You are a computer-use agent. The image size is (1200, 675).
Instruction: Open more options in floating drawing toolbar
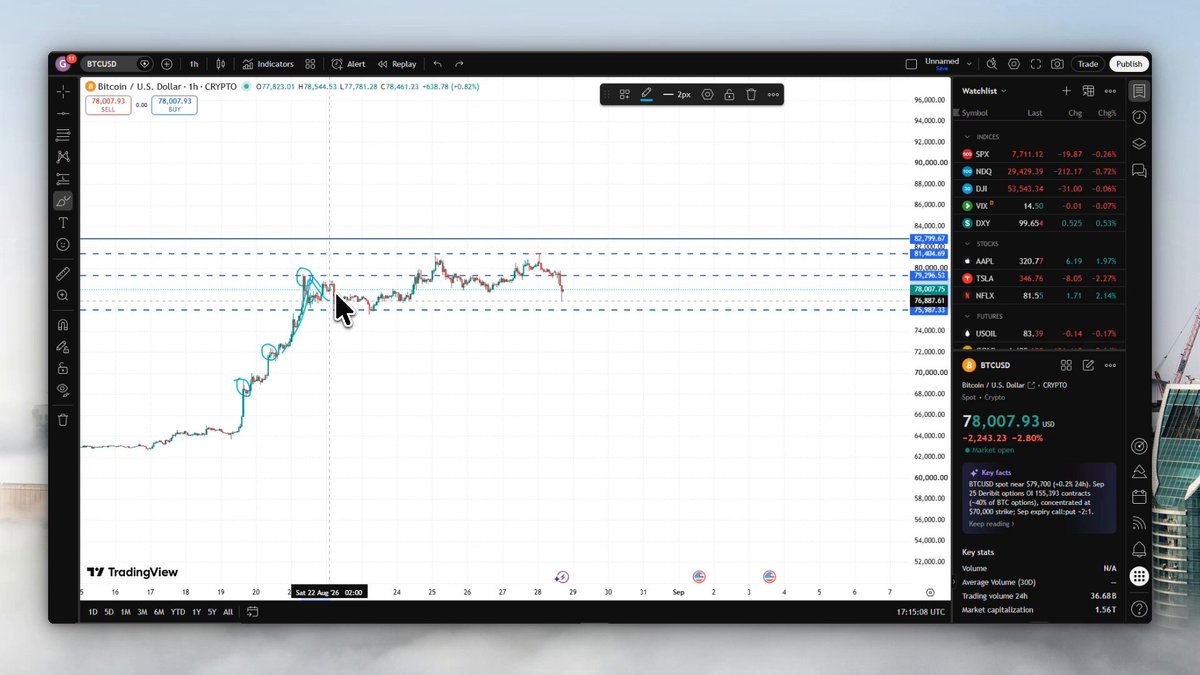[773, 94]
